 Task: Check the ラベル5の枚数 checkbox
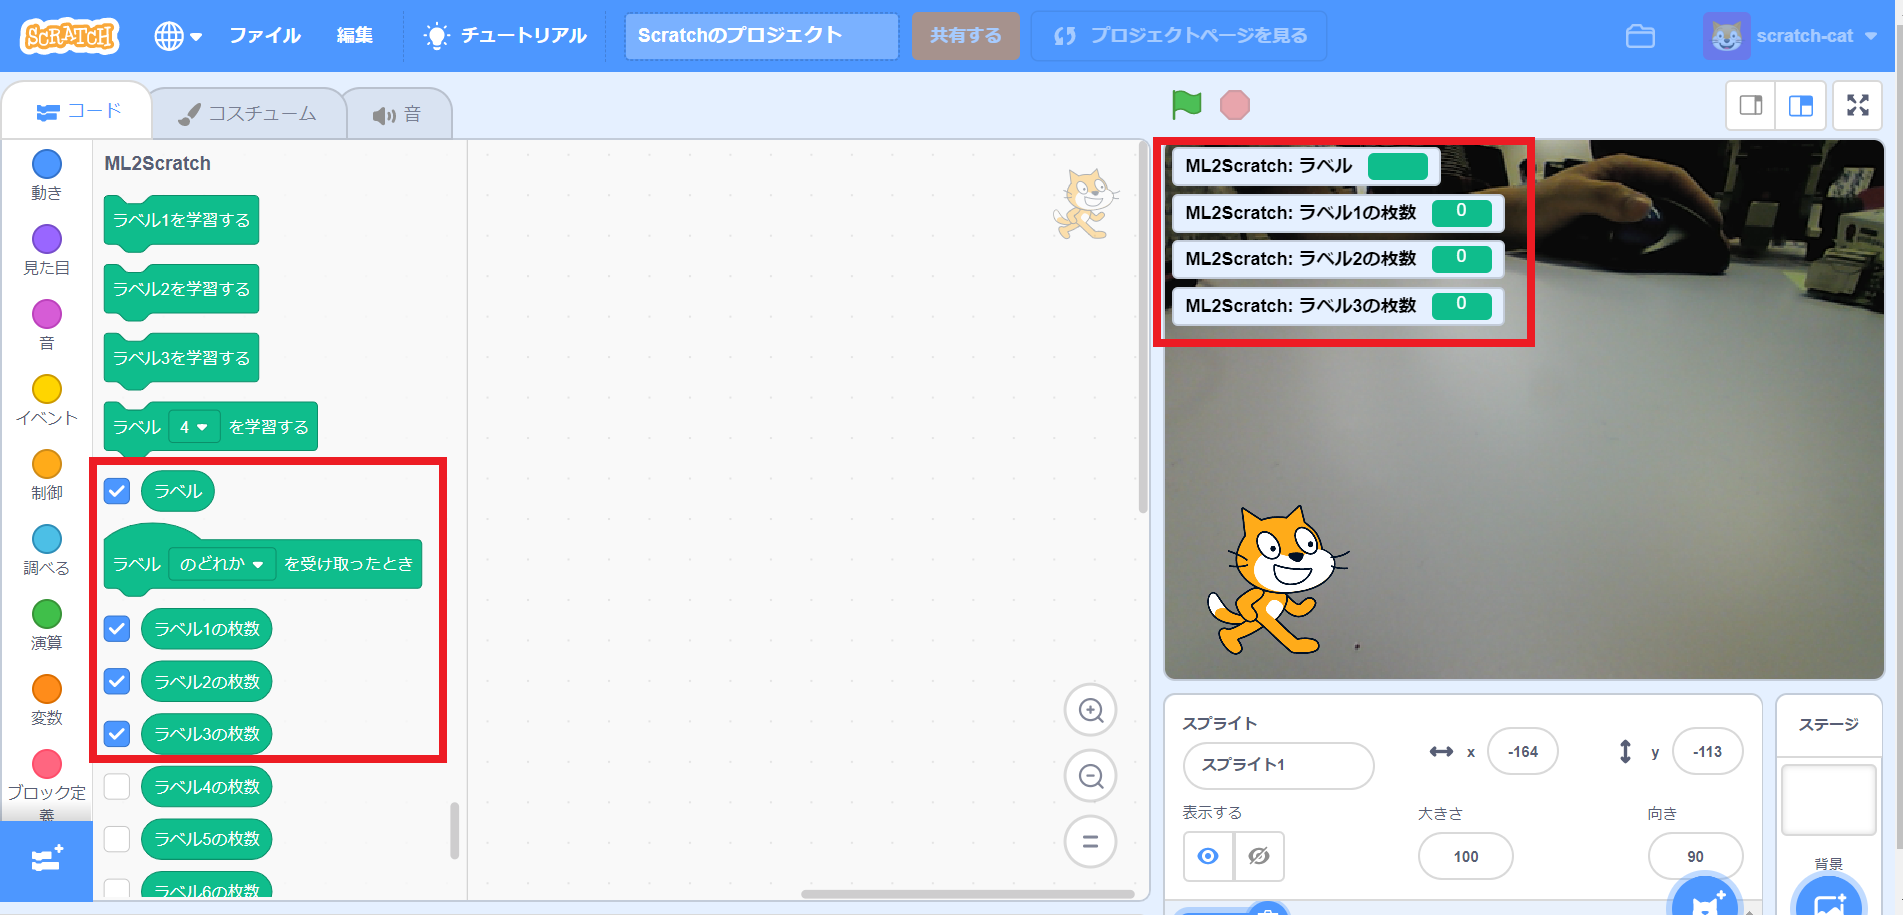click(117, 838)
